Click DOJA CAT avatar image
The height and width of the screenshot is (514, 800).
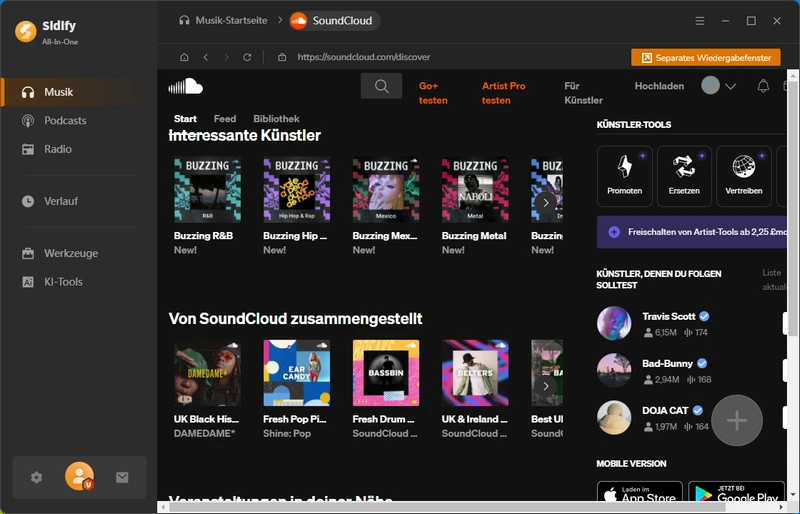pyautogui.click(x=614, y=417)
